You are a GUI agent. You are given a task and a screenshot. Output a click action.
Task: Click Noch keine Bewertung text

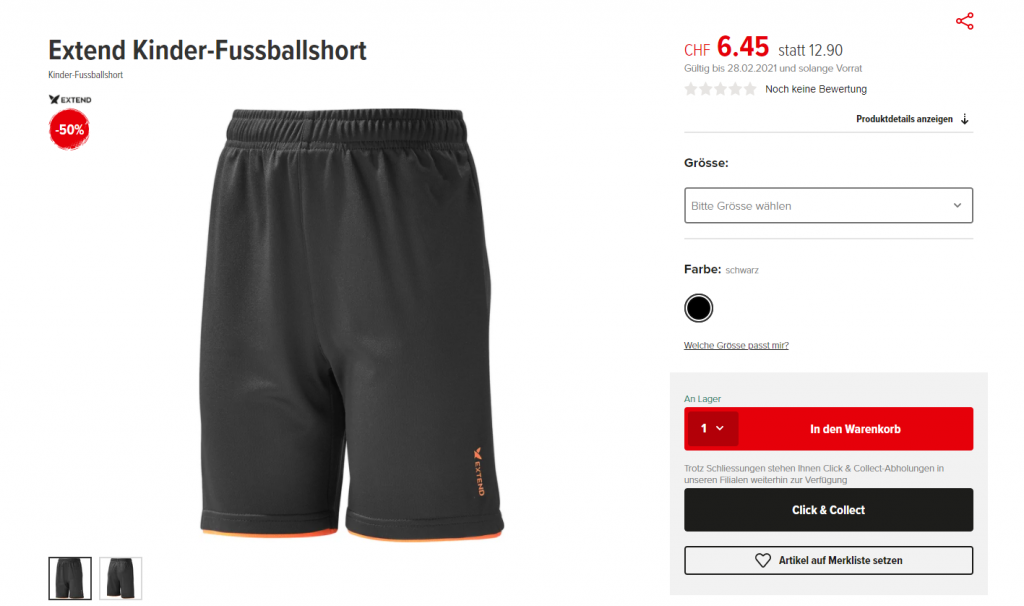coord(816,89)
